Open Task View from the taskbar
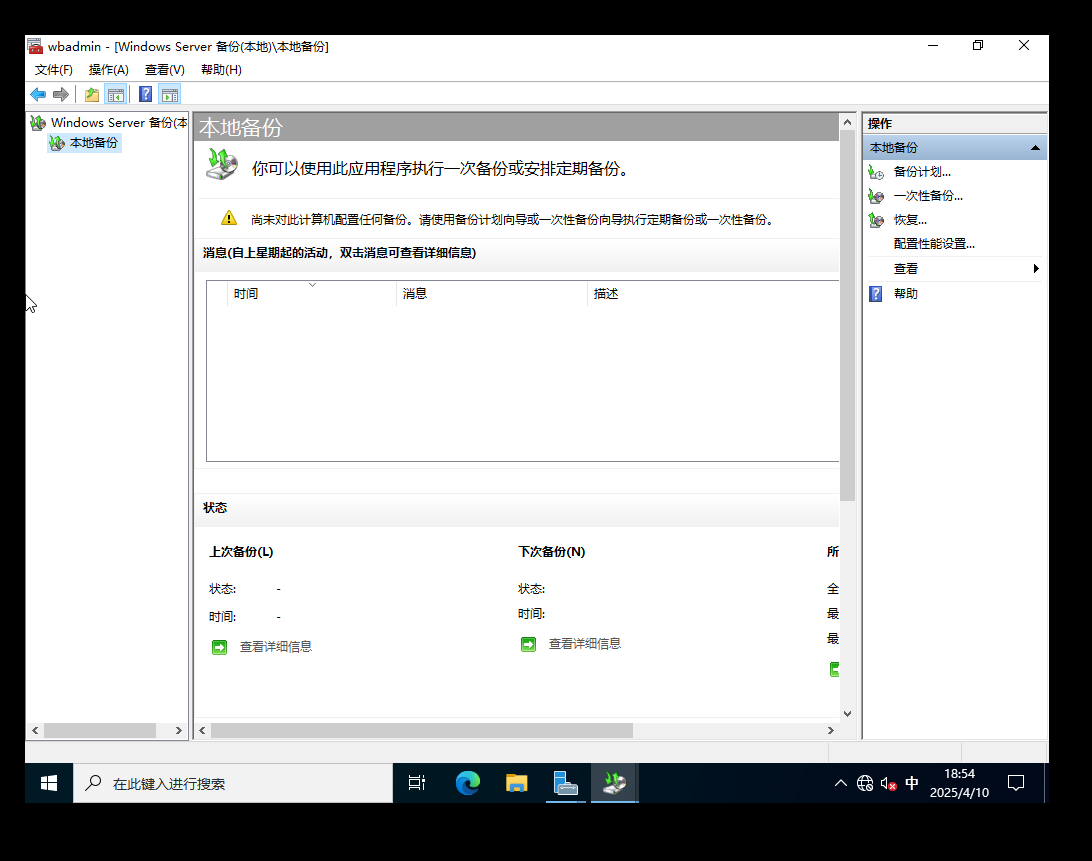The image size is (1092, 861). tap(416, 784)
